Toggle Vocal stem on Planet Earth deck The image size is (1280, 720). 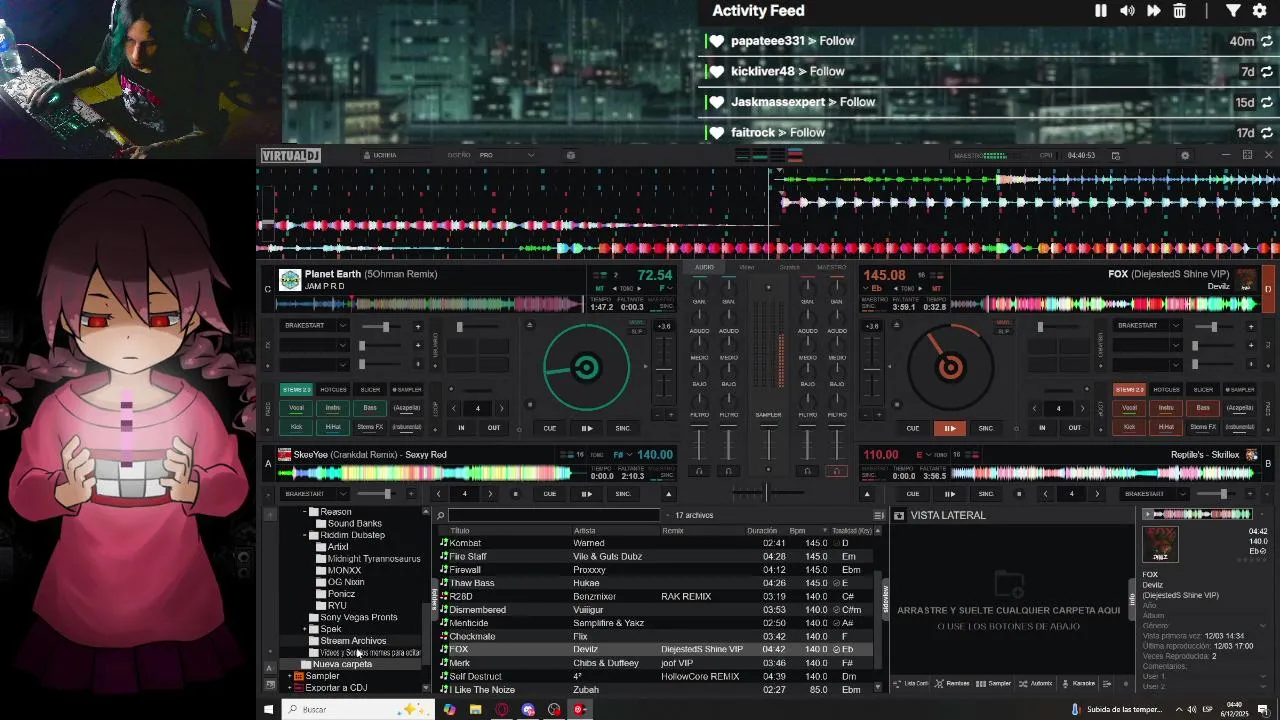[x=297, y=408]
